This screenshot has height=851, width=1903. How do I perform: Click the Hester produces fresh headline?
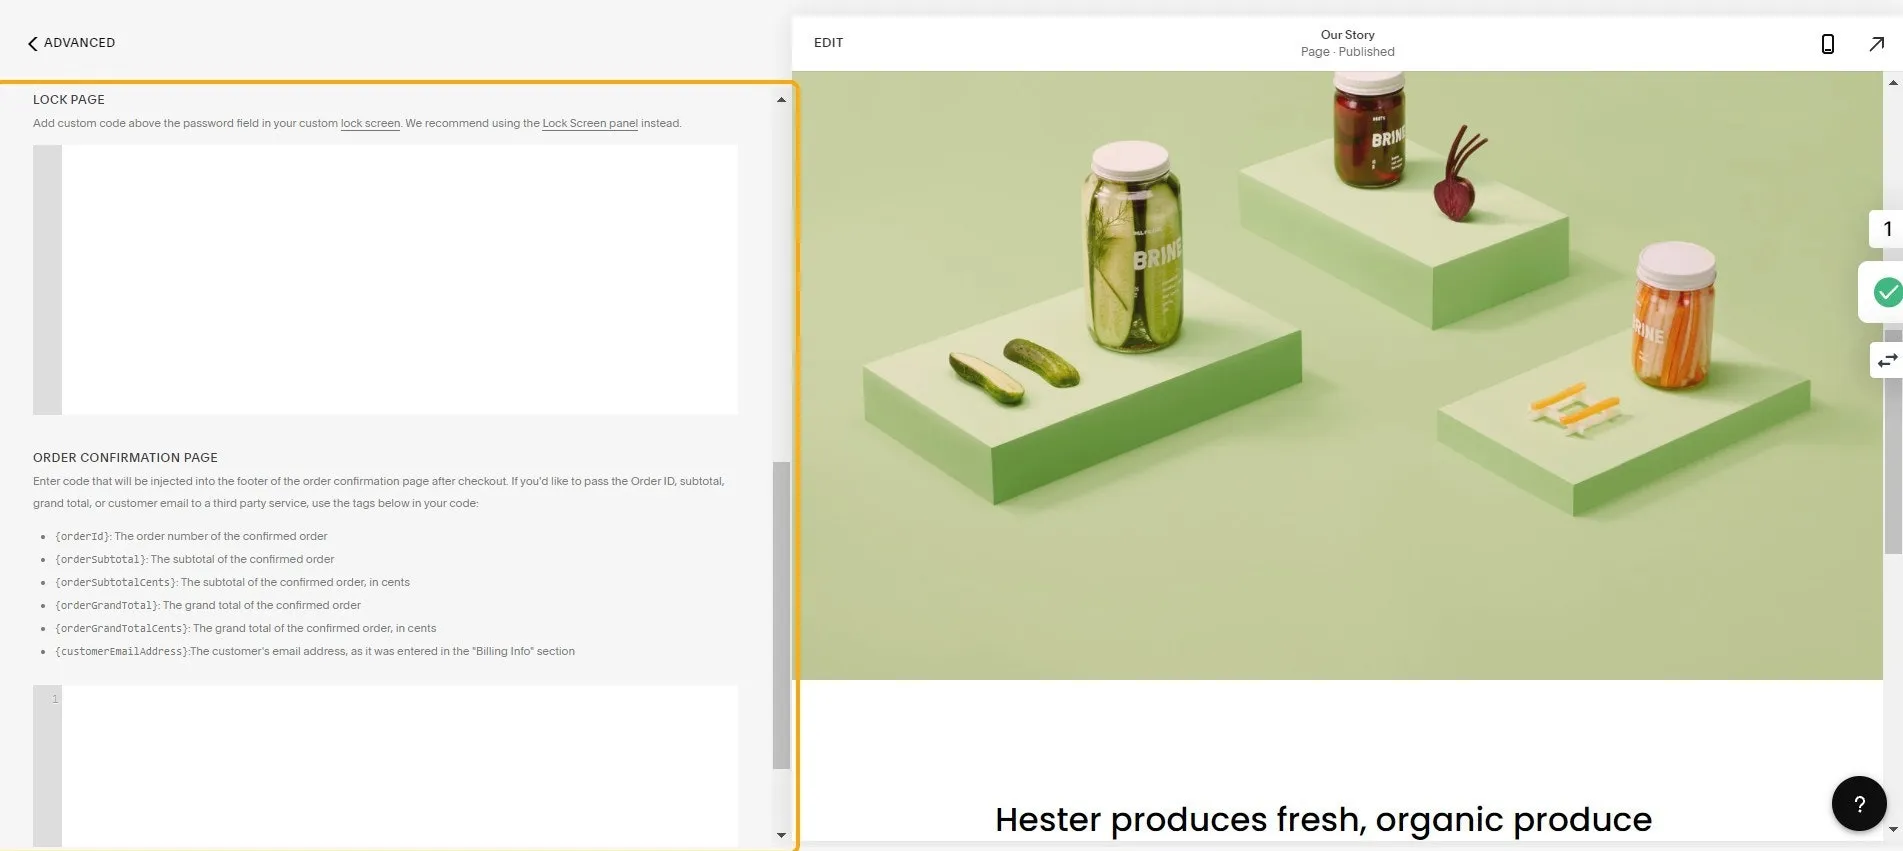point(1323,820)
